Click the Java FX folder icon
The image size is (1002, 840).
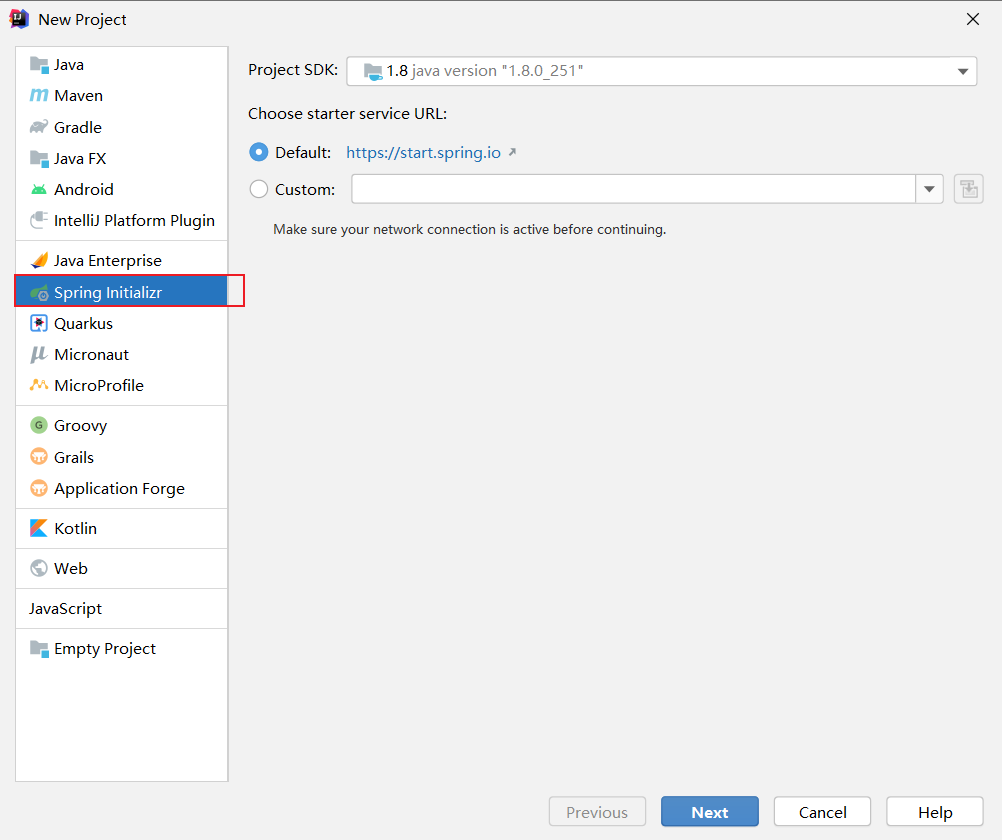(x=39, y=159)
